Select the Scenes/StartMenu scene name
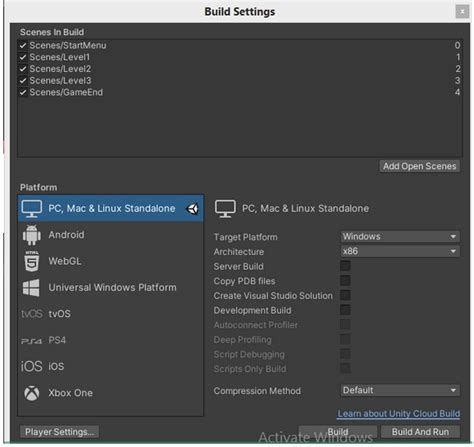The height and width of the screenshot is (447, 474). (x=68, y=45)
